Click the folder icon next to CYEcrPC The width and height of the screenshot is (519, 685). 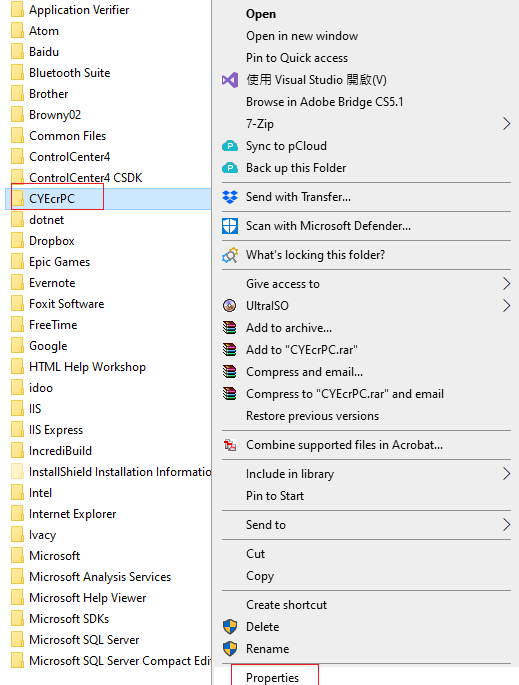tap(17, 199)
